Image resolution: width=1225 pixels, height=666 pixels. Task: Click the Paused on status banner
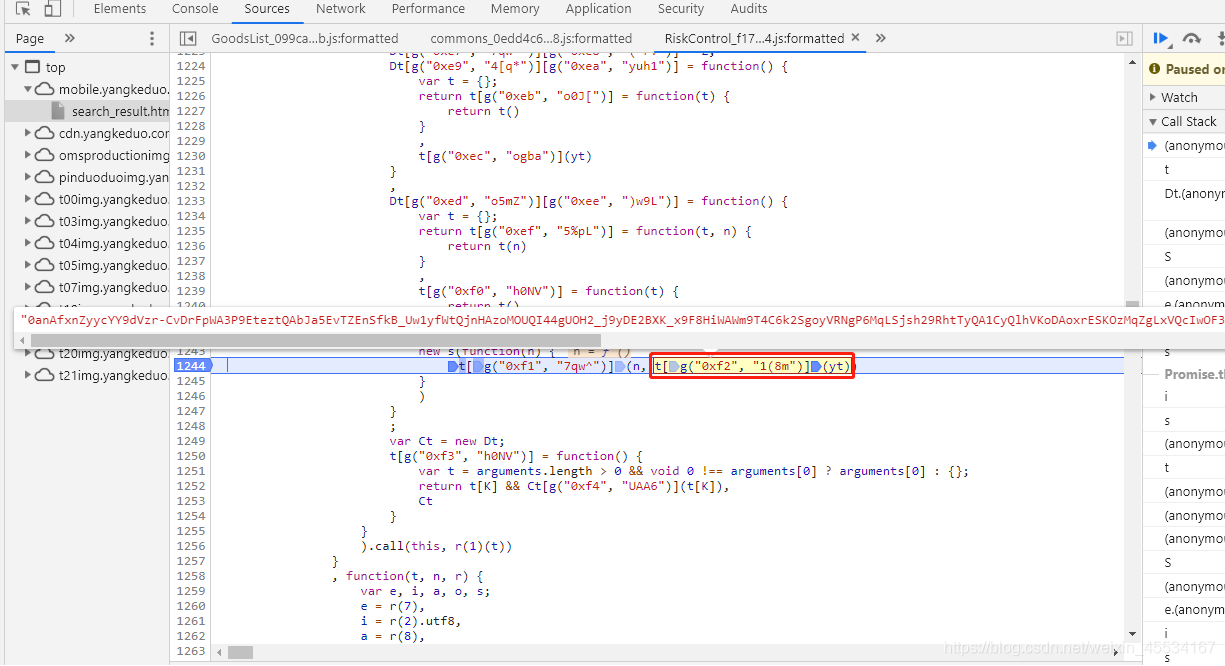click(1184, 69)
